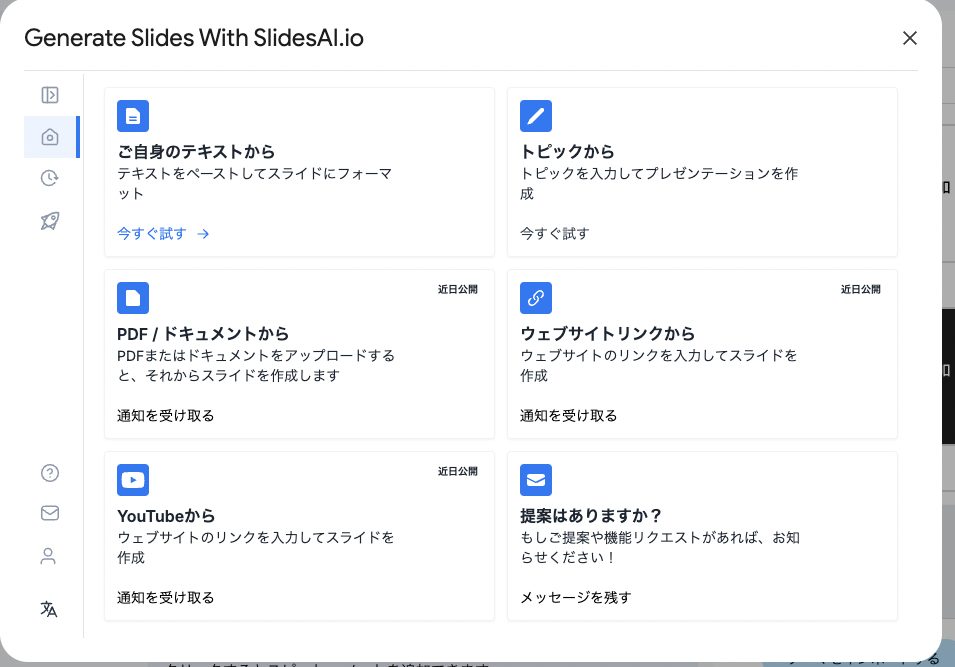Screen dimensions: 955x667
Task: Click メッセージを残す to leave feedback
Action: click(575, 598)
